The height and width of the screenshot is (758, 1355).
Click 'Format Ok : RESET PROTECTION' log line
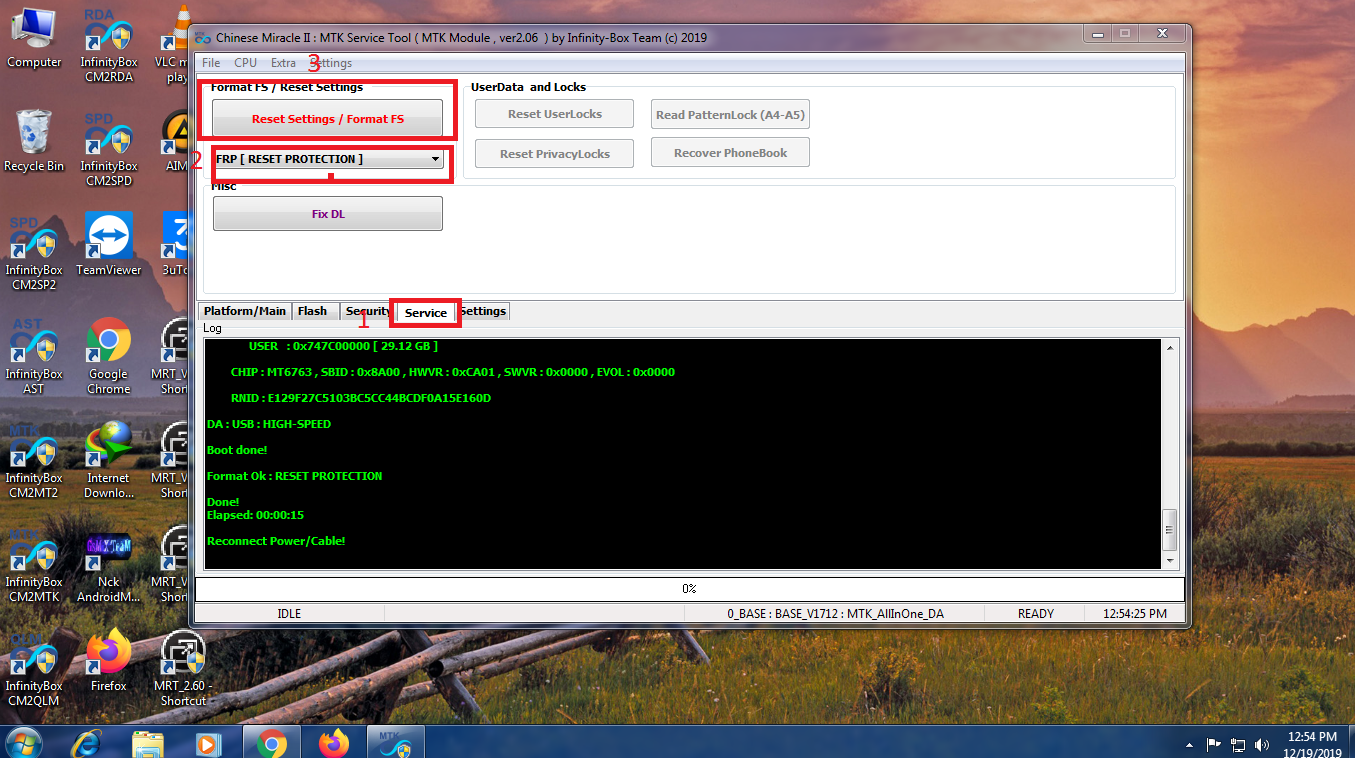point(295,476)
